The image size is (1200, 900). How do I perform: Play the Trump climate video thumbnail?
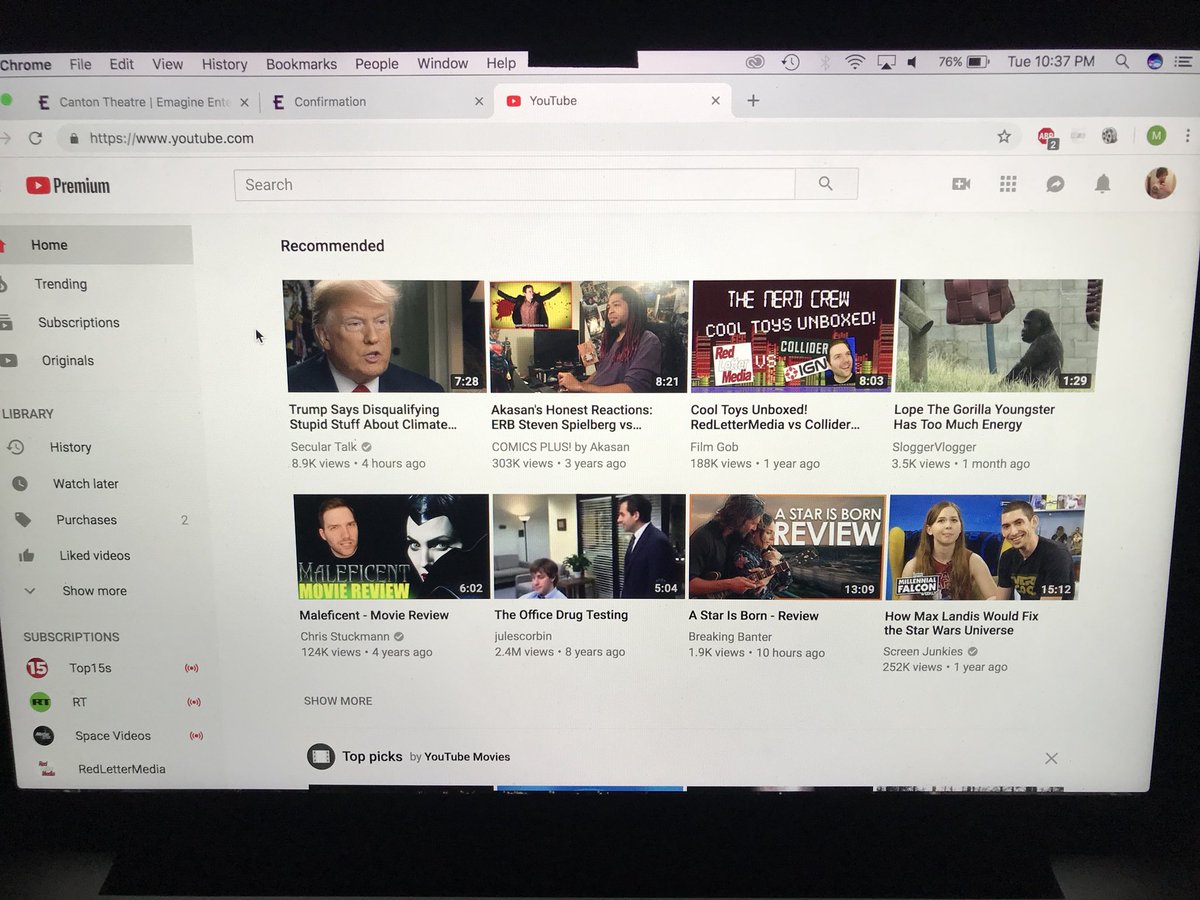385,336
